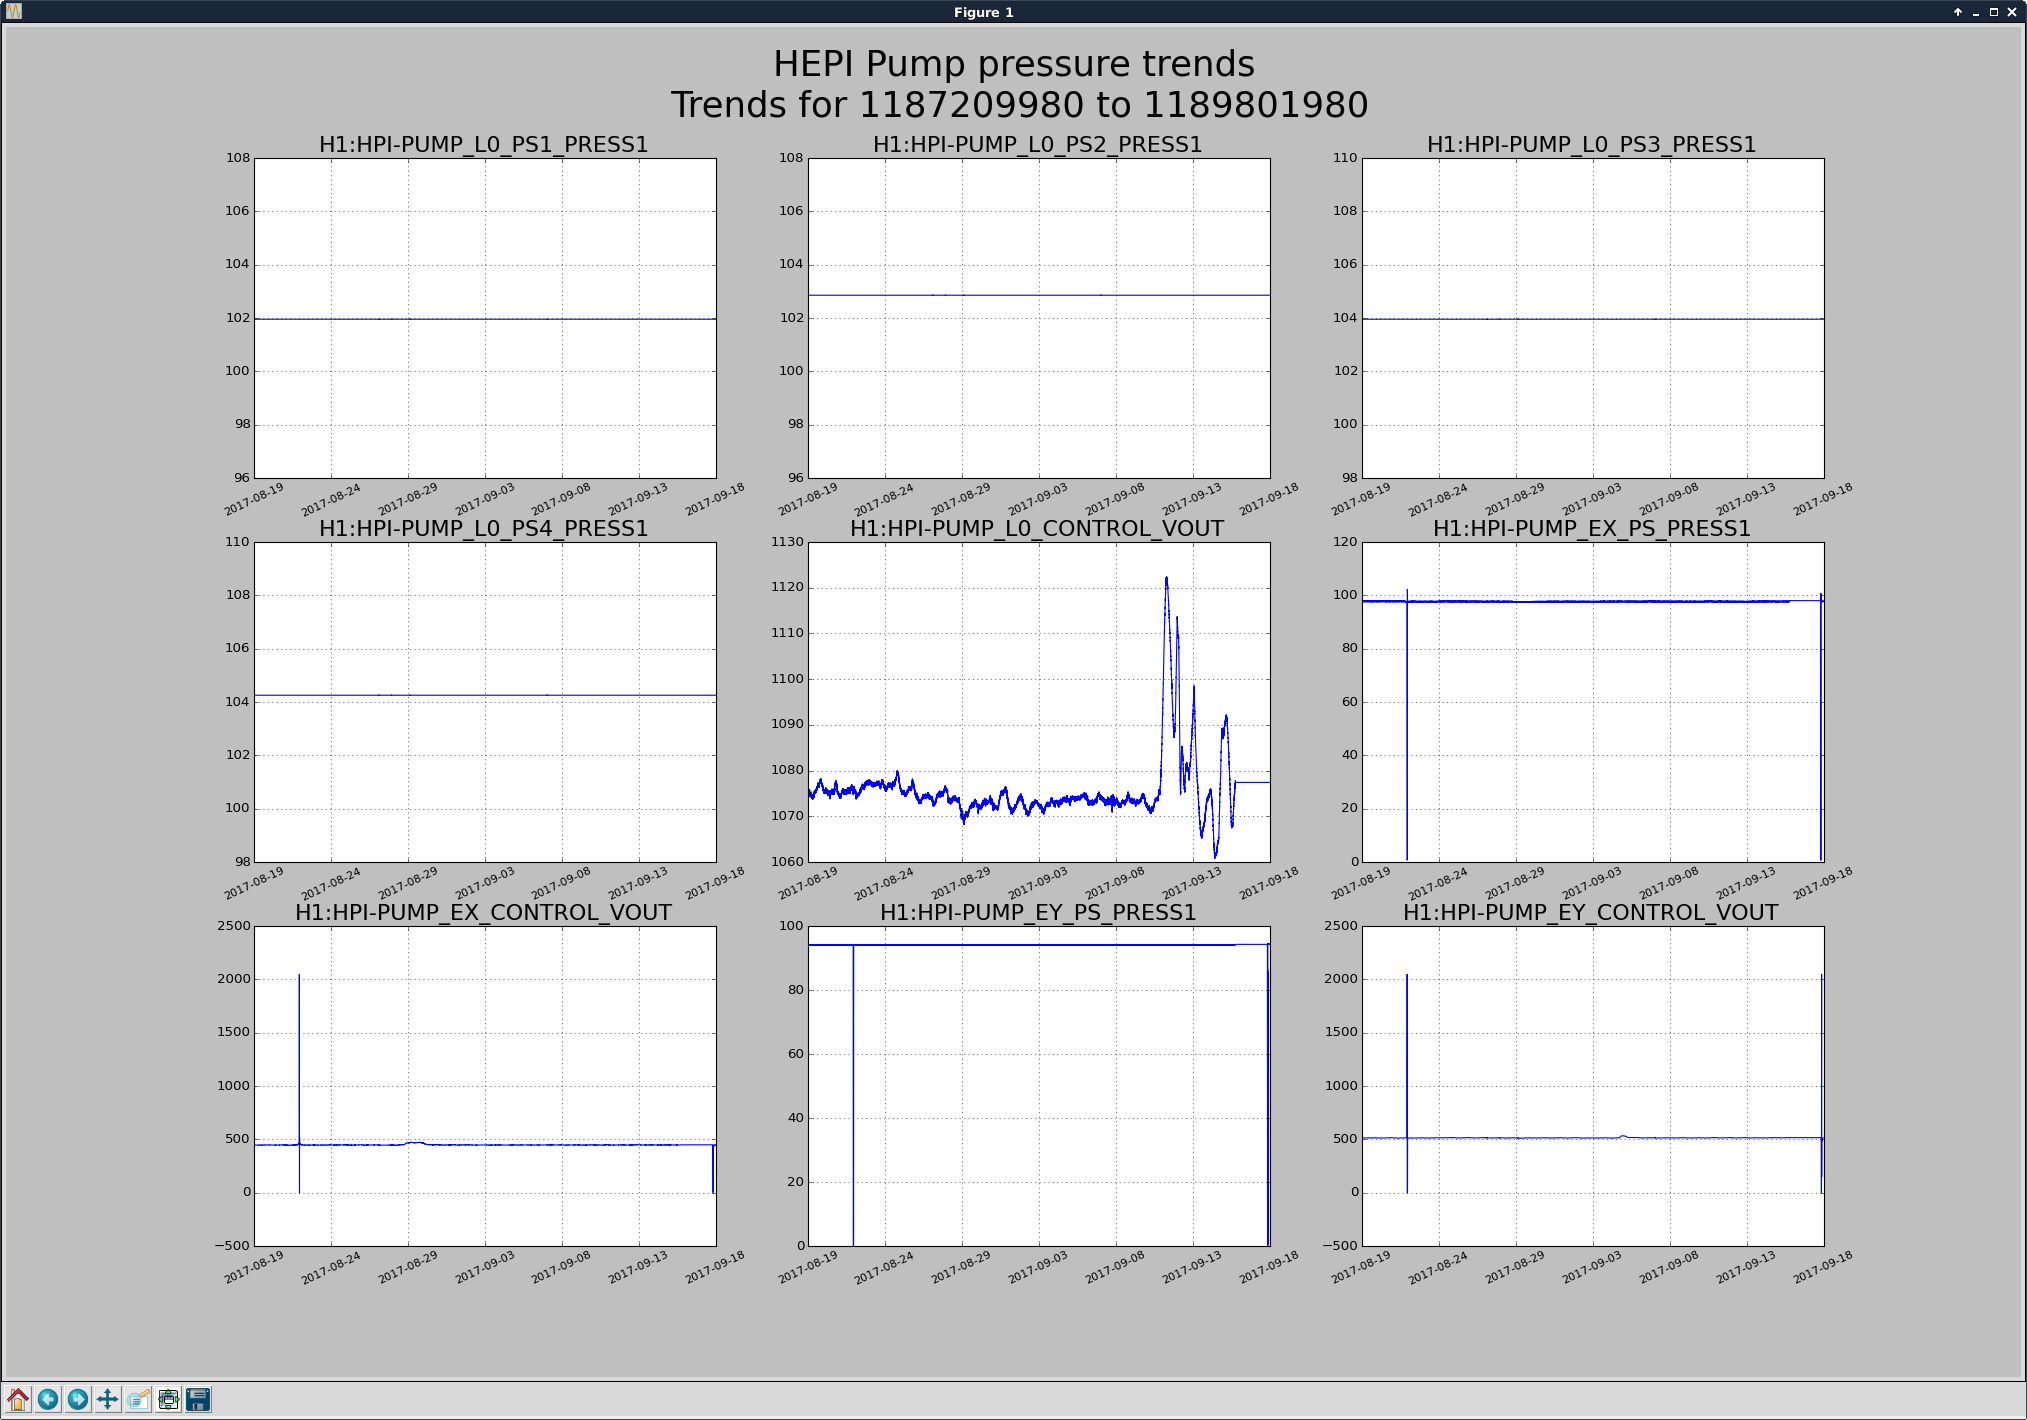The width and height of the screenshot is (2027, 1420).
Task: Click the −500 y-axis label of EY_CONTROL_VOUT
Action: pos(1340,1246)
